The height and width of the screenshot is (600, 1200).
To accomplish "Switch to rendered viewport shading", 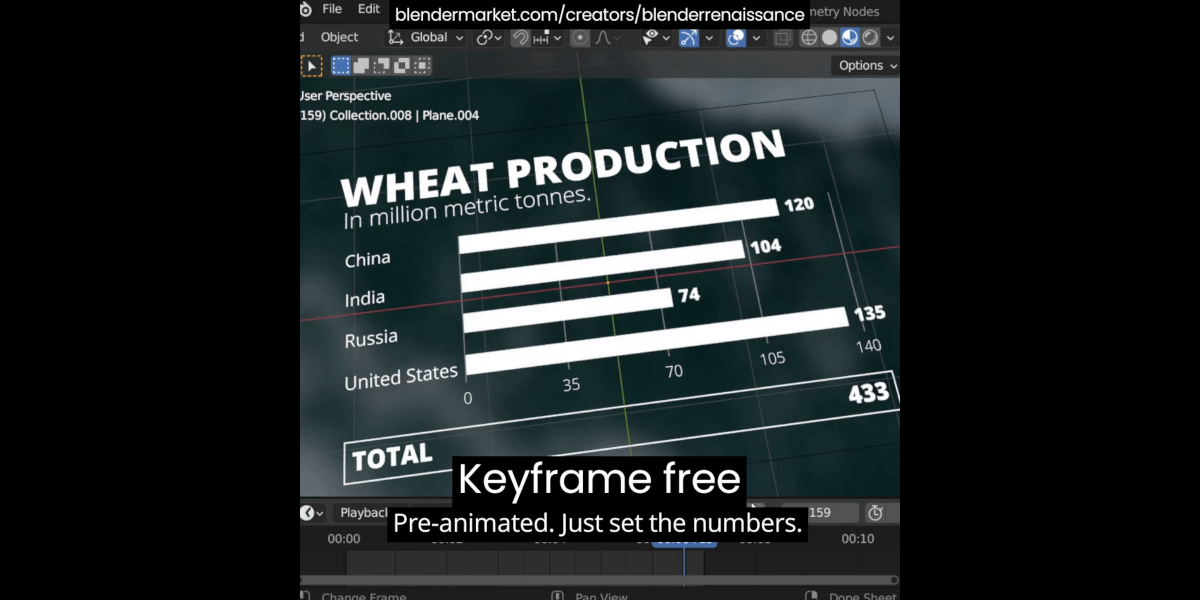I will tap(870, 38).
